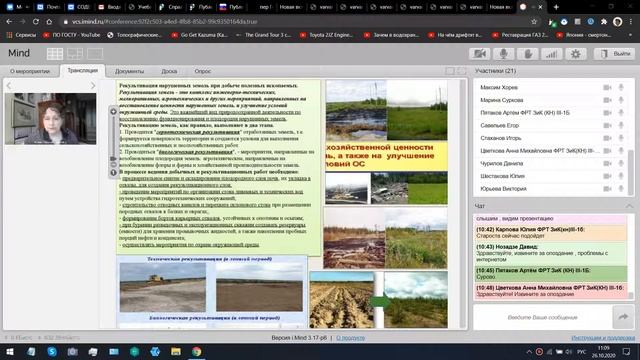Toggle microphone icon for Шестакова Юлия
The width and height of the screenshot is (640, 360).
621,176
